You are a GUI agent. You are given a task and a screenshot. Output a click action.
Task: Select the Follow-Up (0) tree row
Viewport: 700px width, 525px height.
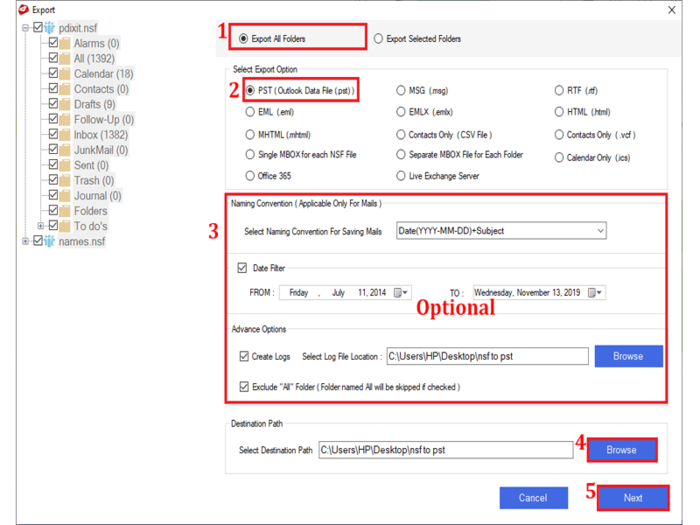(x=104, y=120)
